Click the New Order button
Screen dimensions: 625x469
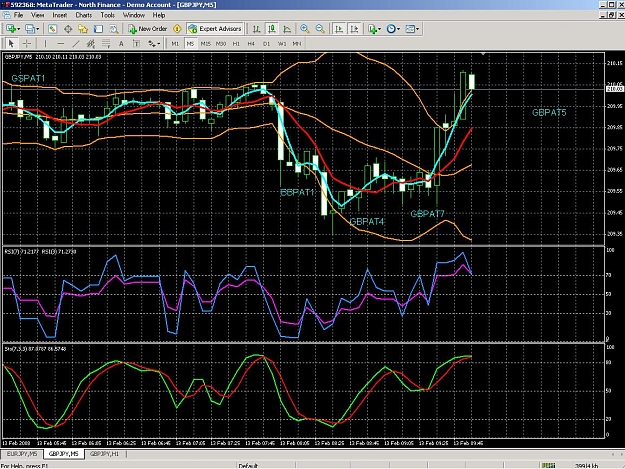tap(147, 29)
